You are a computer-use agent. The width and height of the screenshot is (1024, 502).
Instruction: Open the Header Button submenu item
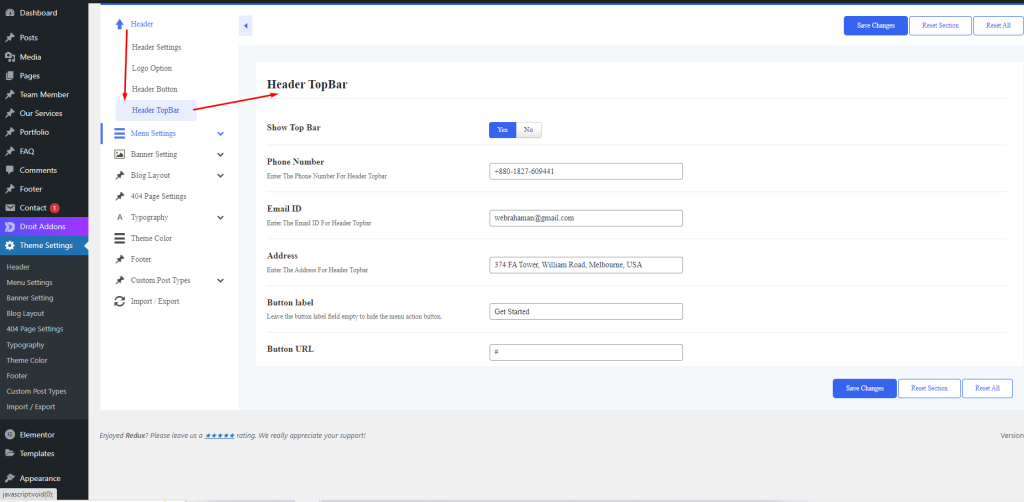pos(154,89)
